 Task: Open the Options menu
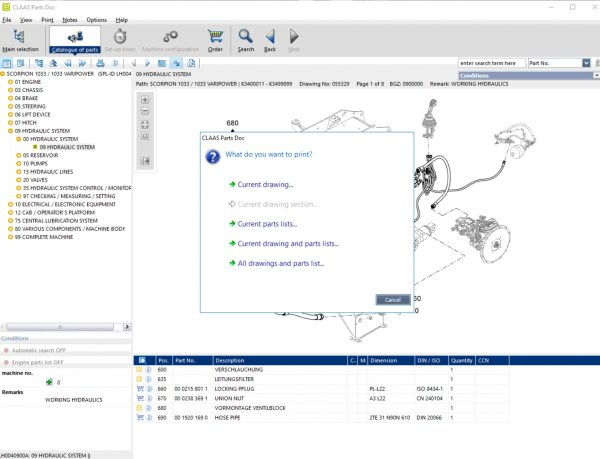coord(96,19)
